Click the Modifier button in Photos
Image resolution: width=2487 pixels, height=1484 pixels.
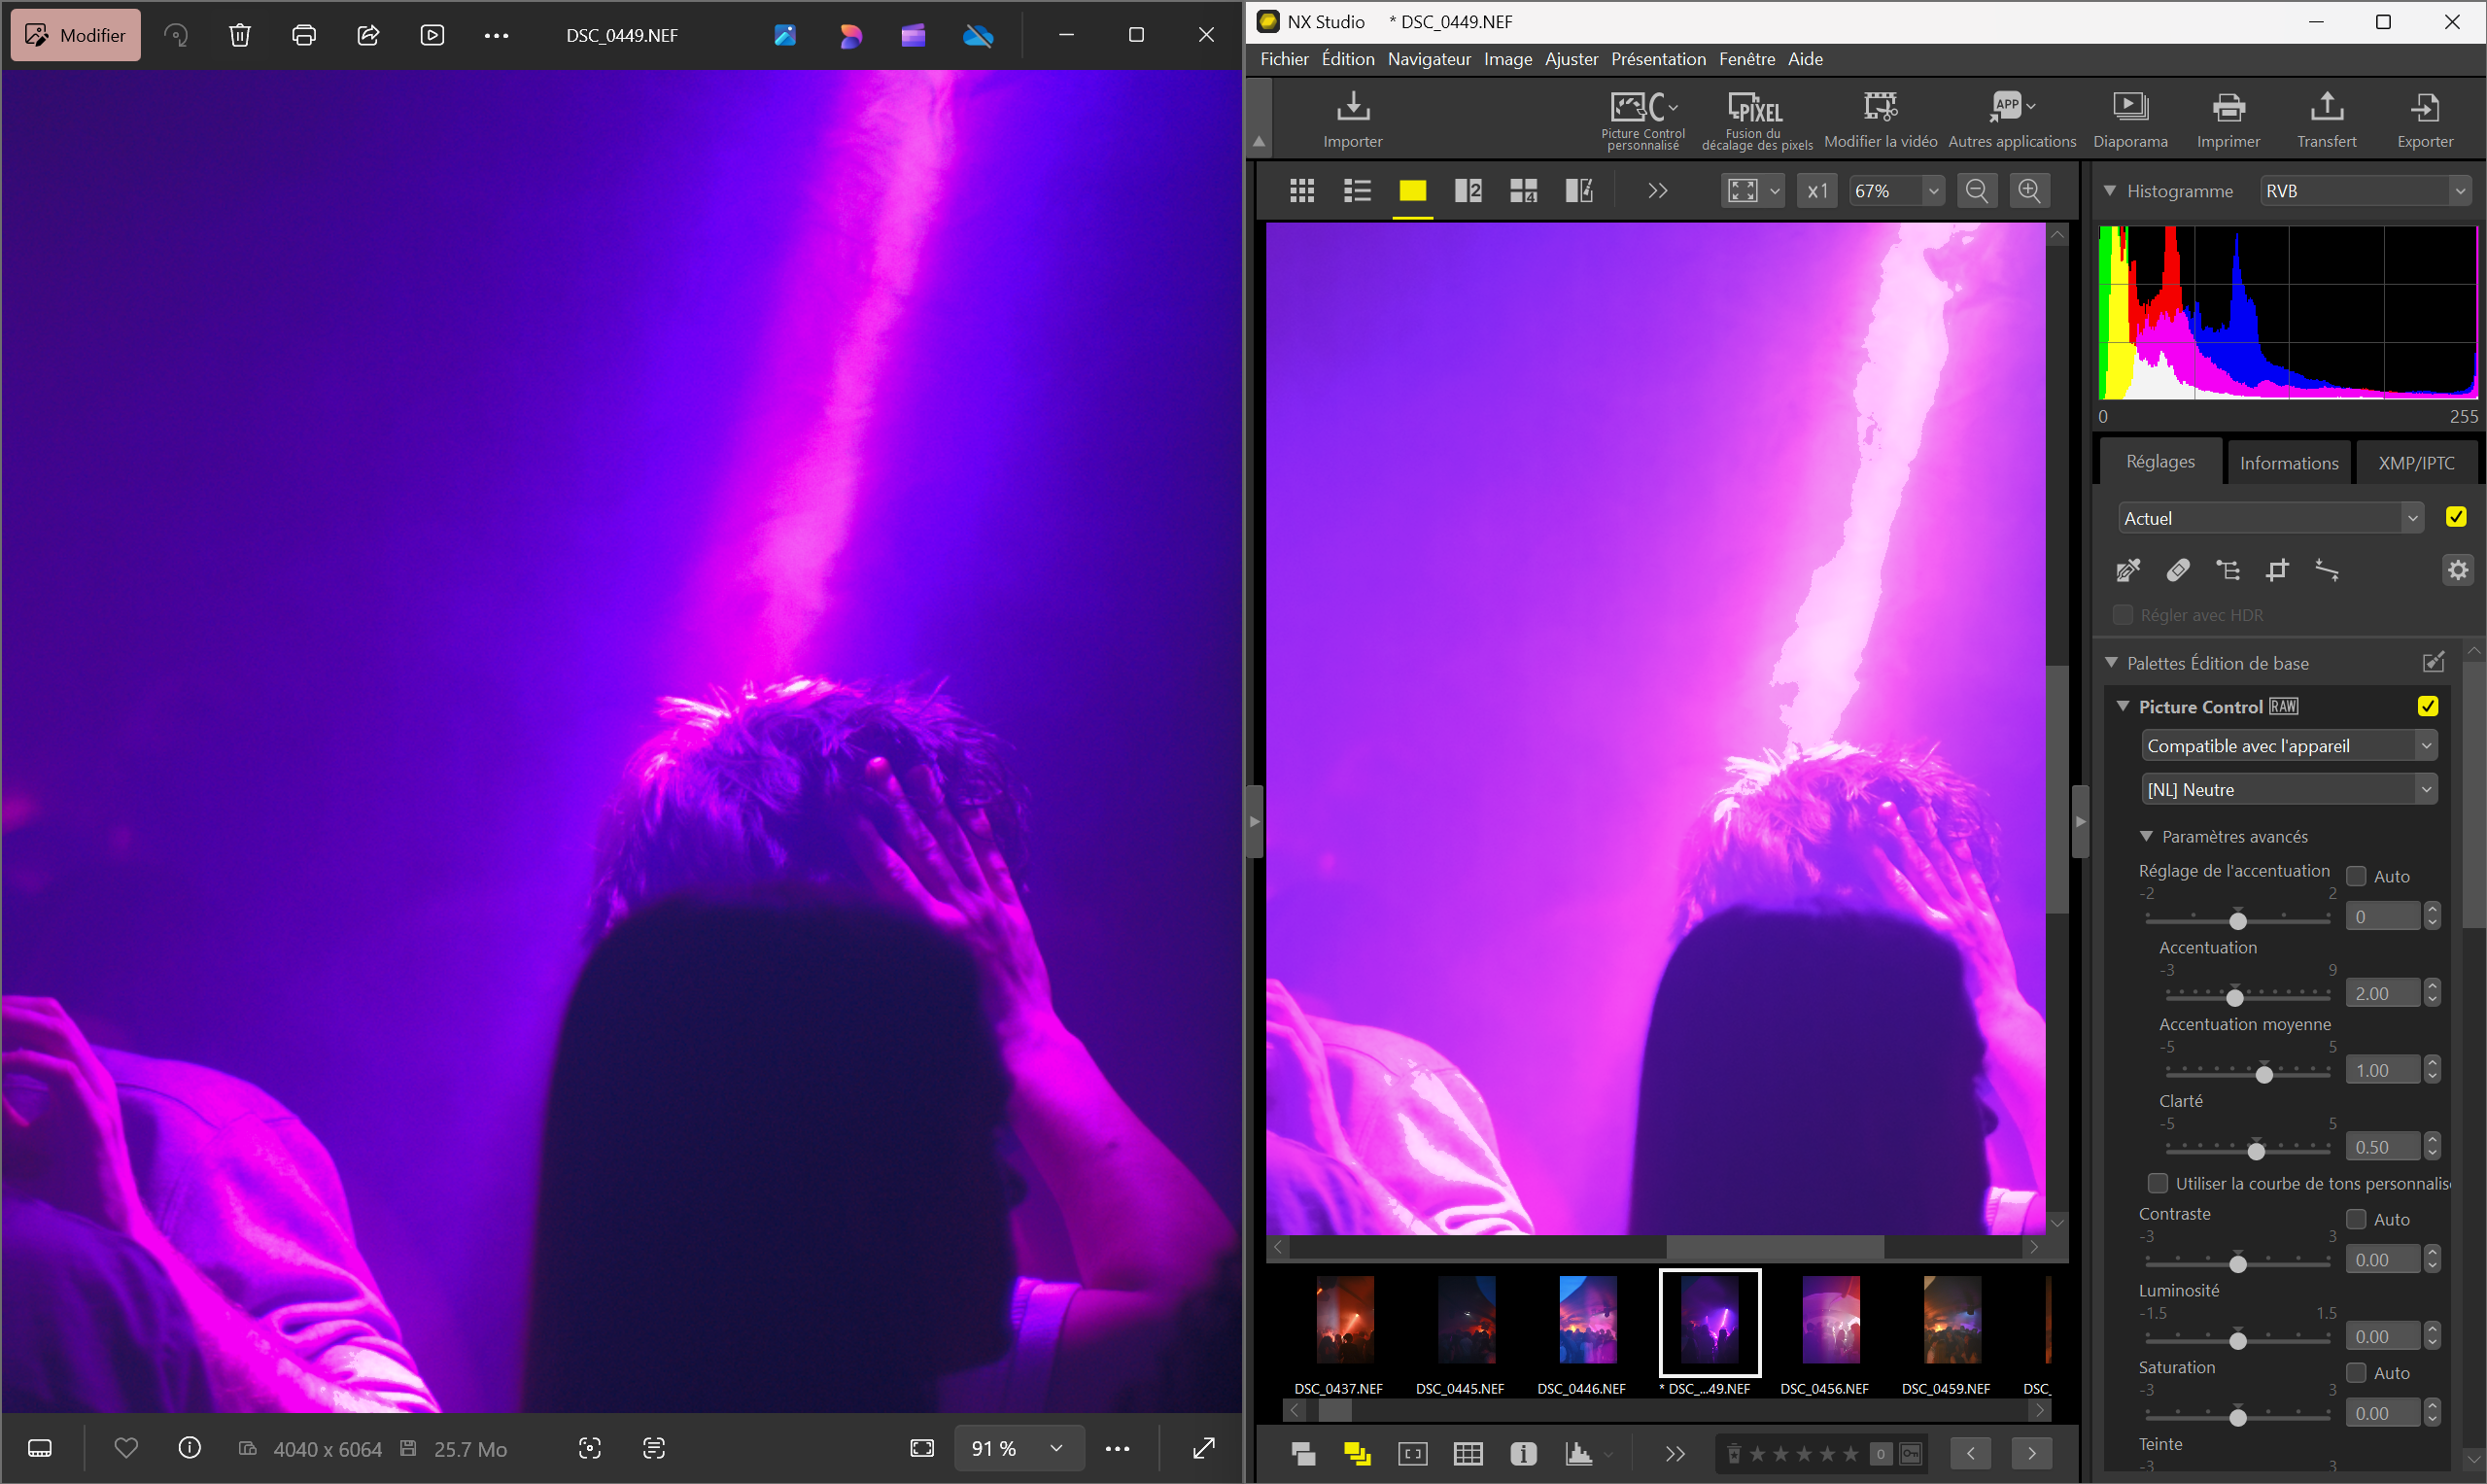click(76, 35)
